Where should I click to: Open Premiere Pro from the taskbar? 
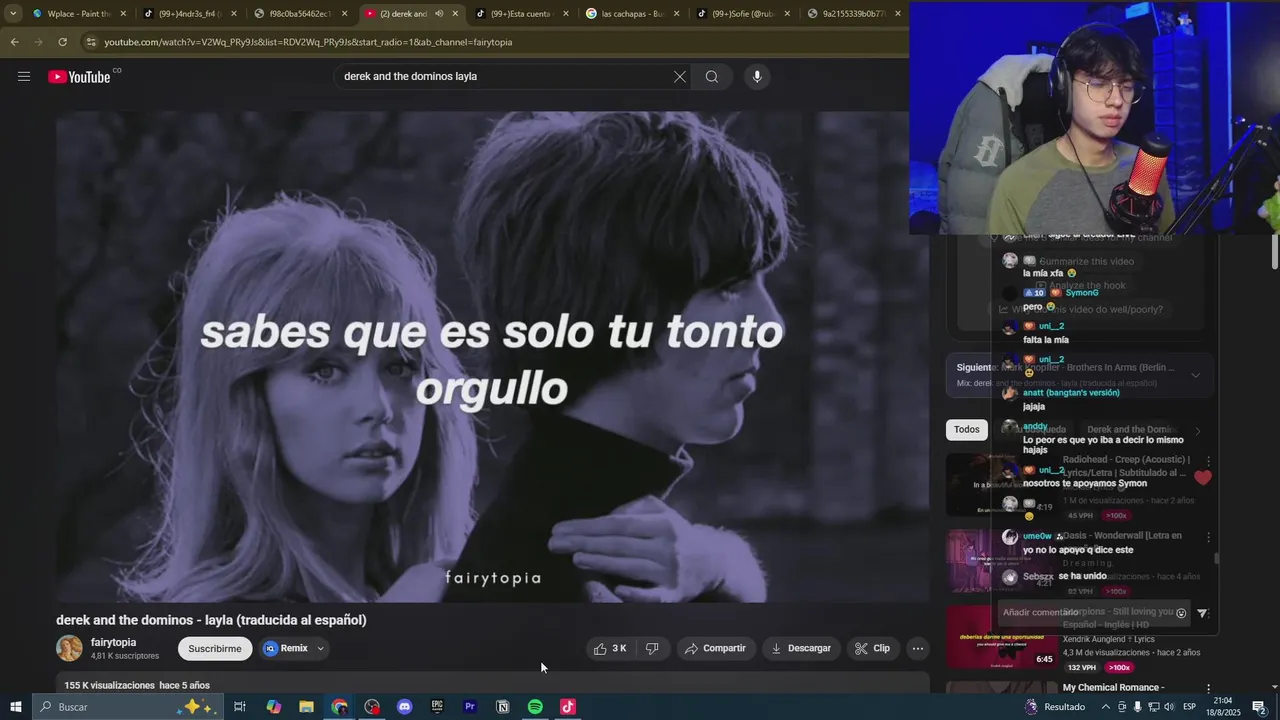(x=470, y=707)
